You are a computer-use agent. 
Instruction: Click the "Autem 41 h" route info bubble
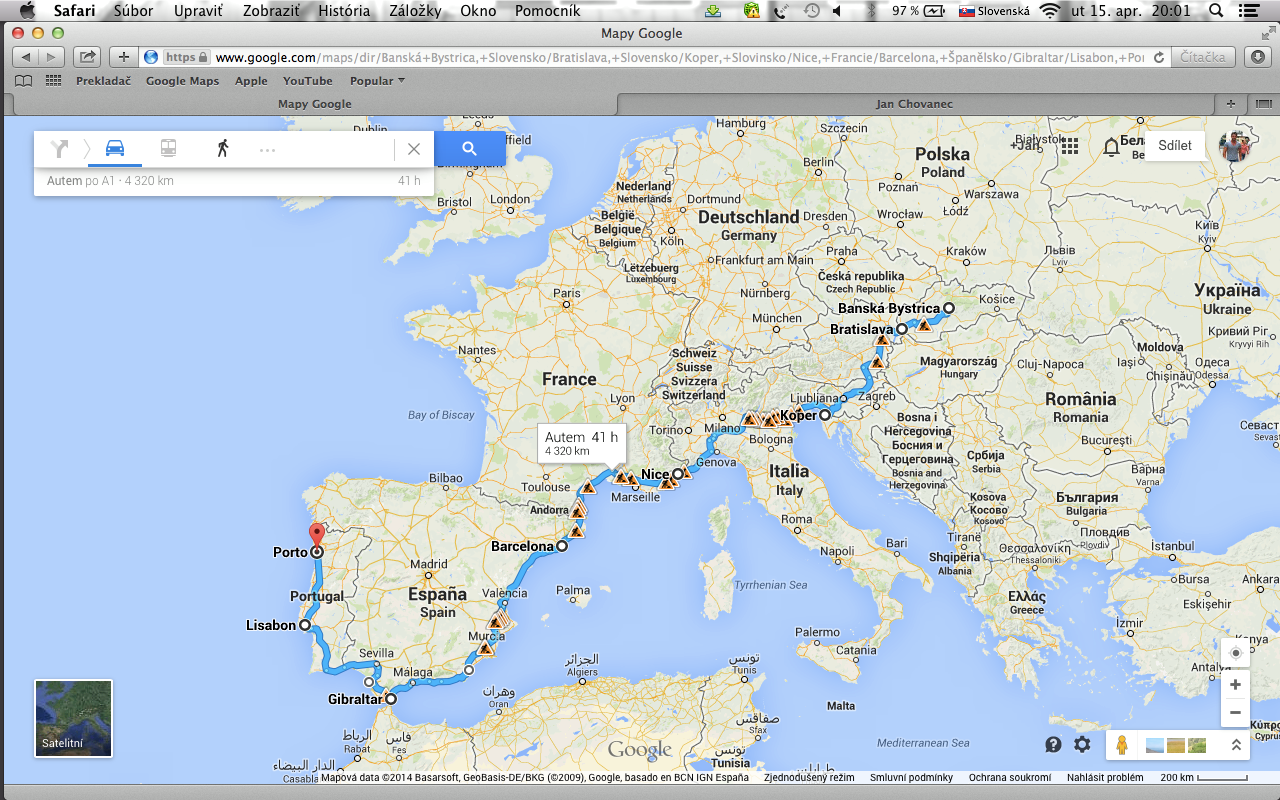click(581, 443)
